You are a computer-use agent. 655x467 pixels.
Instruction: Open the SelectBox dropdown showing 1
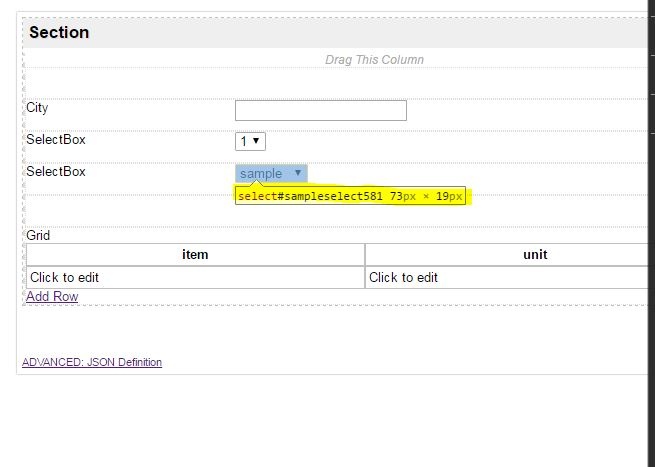point(250,142)
